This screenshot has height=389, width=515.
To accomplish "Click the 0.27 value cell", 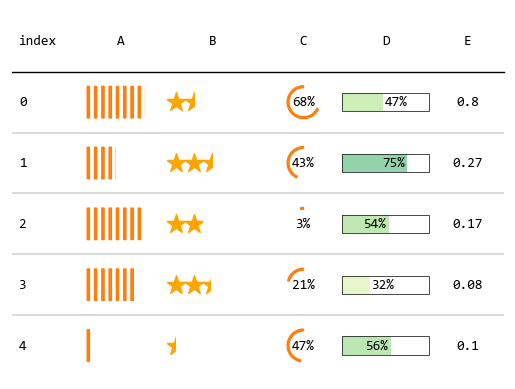I will pos(467,163).
